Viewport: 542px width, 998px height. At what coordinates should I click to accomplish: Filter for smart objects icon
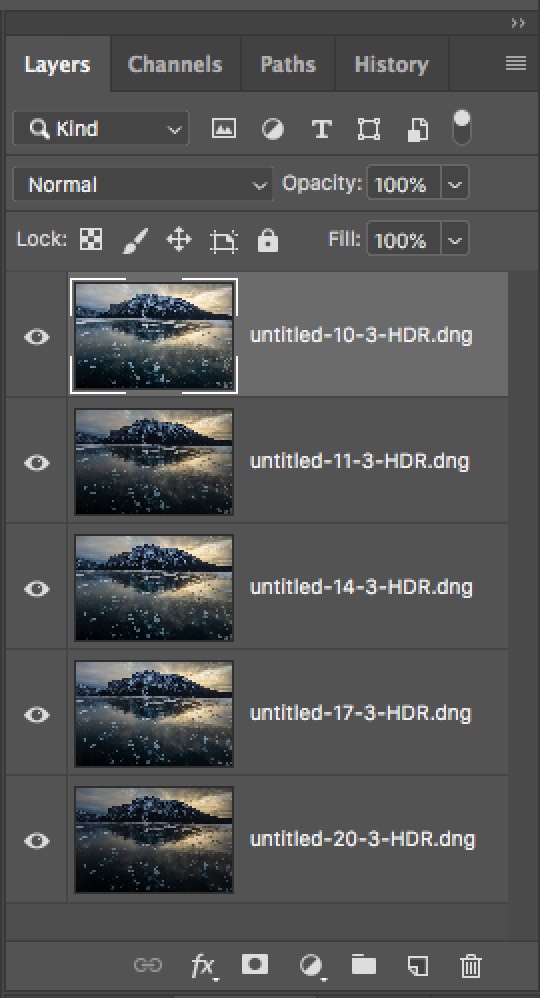[x=417, y=129]
